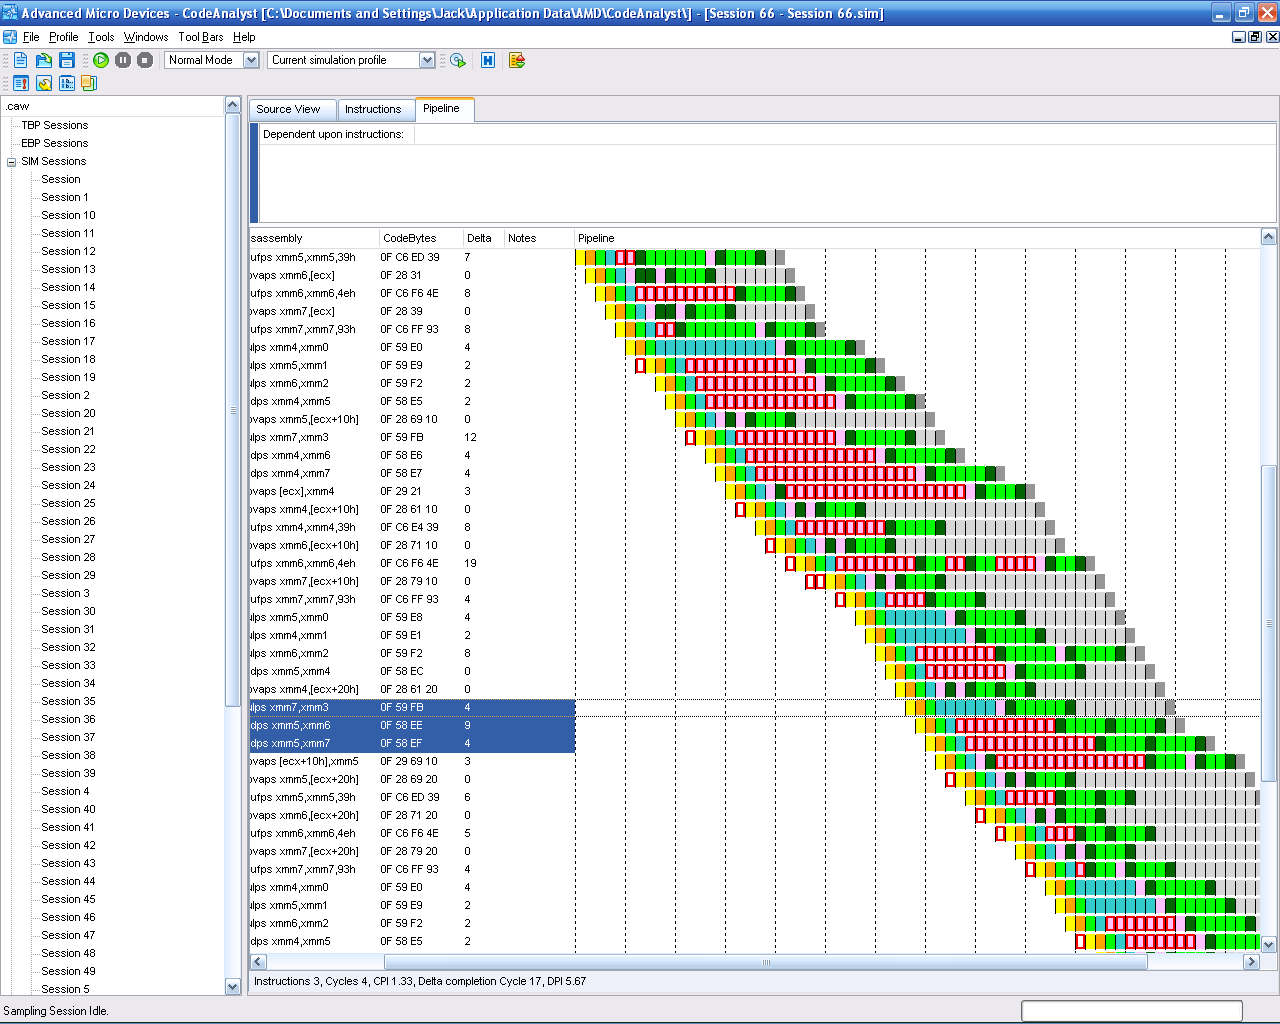Click the pipeline view's horizontal scrollbar left arrow
This screenshot has width=1280, height=1024.
pos(258,962)
